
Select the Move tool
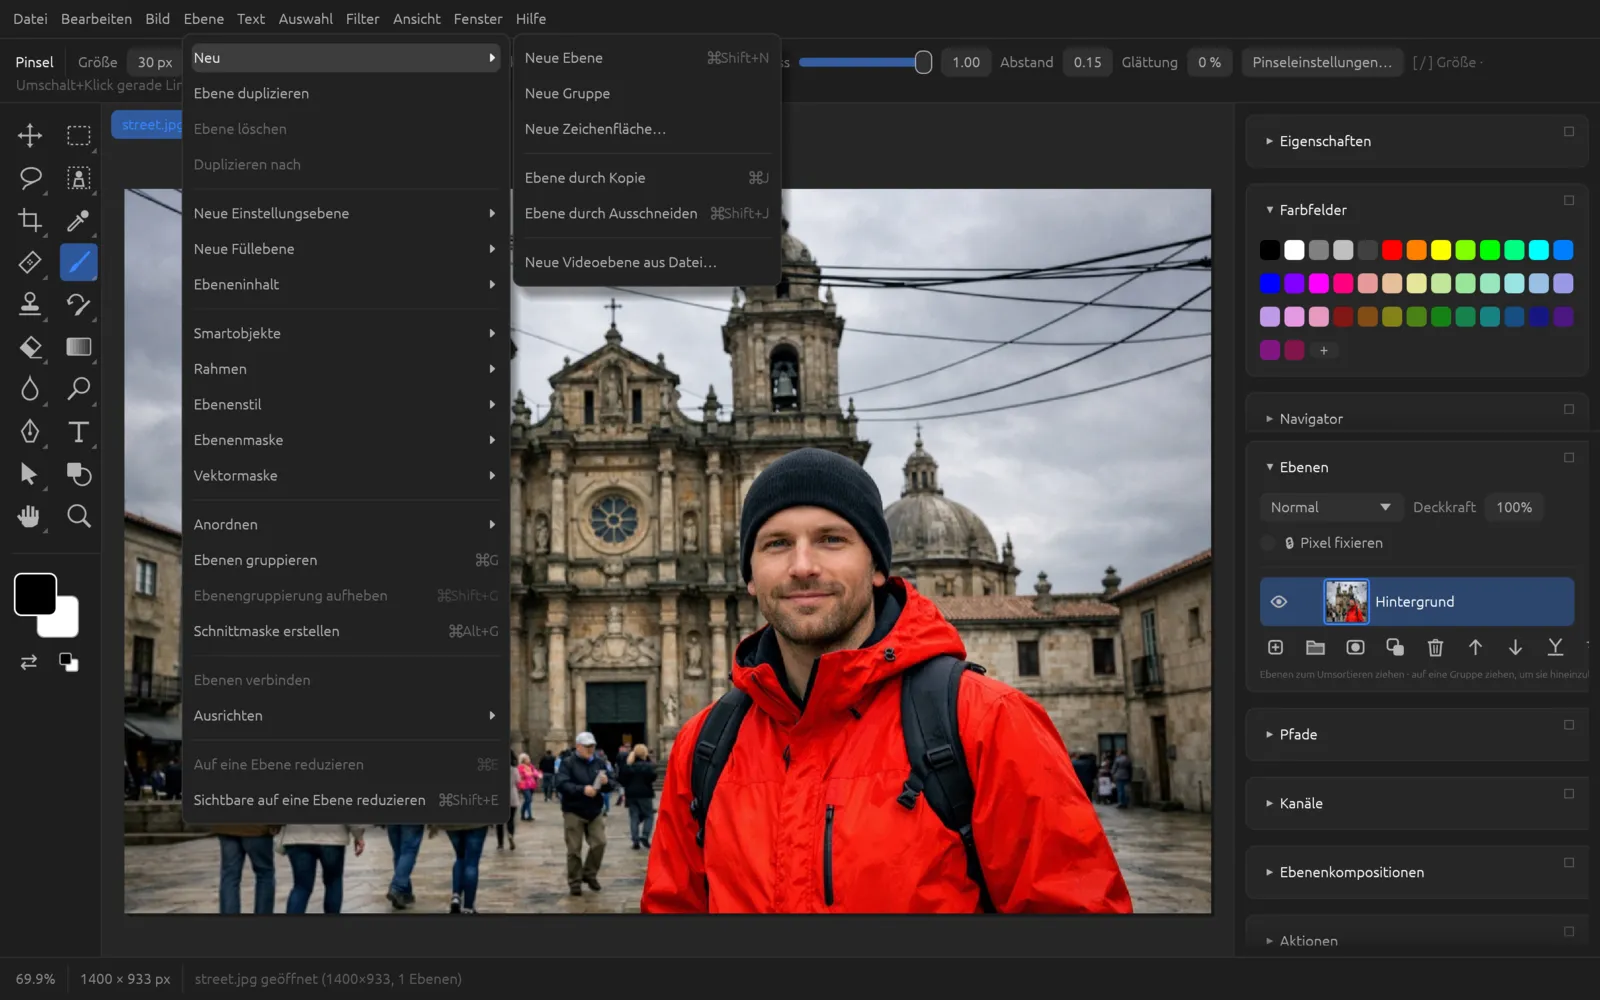point(30,135)
